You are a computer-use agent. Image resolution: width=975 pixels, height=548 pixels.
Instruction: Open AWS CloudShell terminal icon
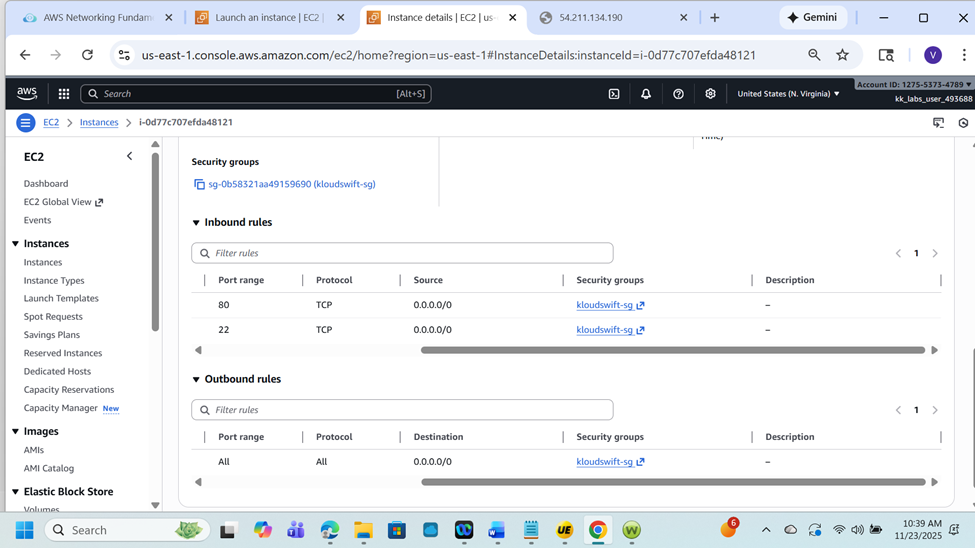tap(614, 94)
